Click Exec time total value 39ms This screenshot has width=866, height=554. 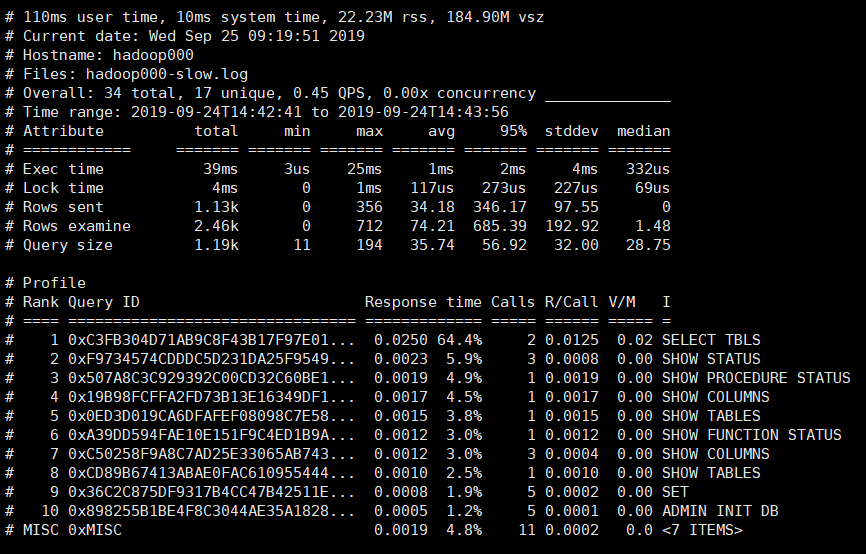coord(220,169)
